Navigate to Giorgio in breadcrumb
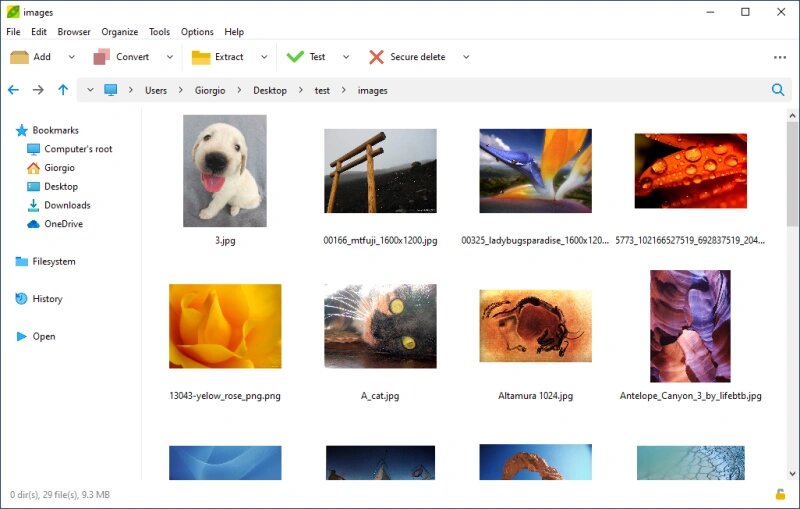This screenshot has height=509, width=800. (210, 90)
